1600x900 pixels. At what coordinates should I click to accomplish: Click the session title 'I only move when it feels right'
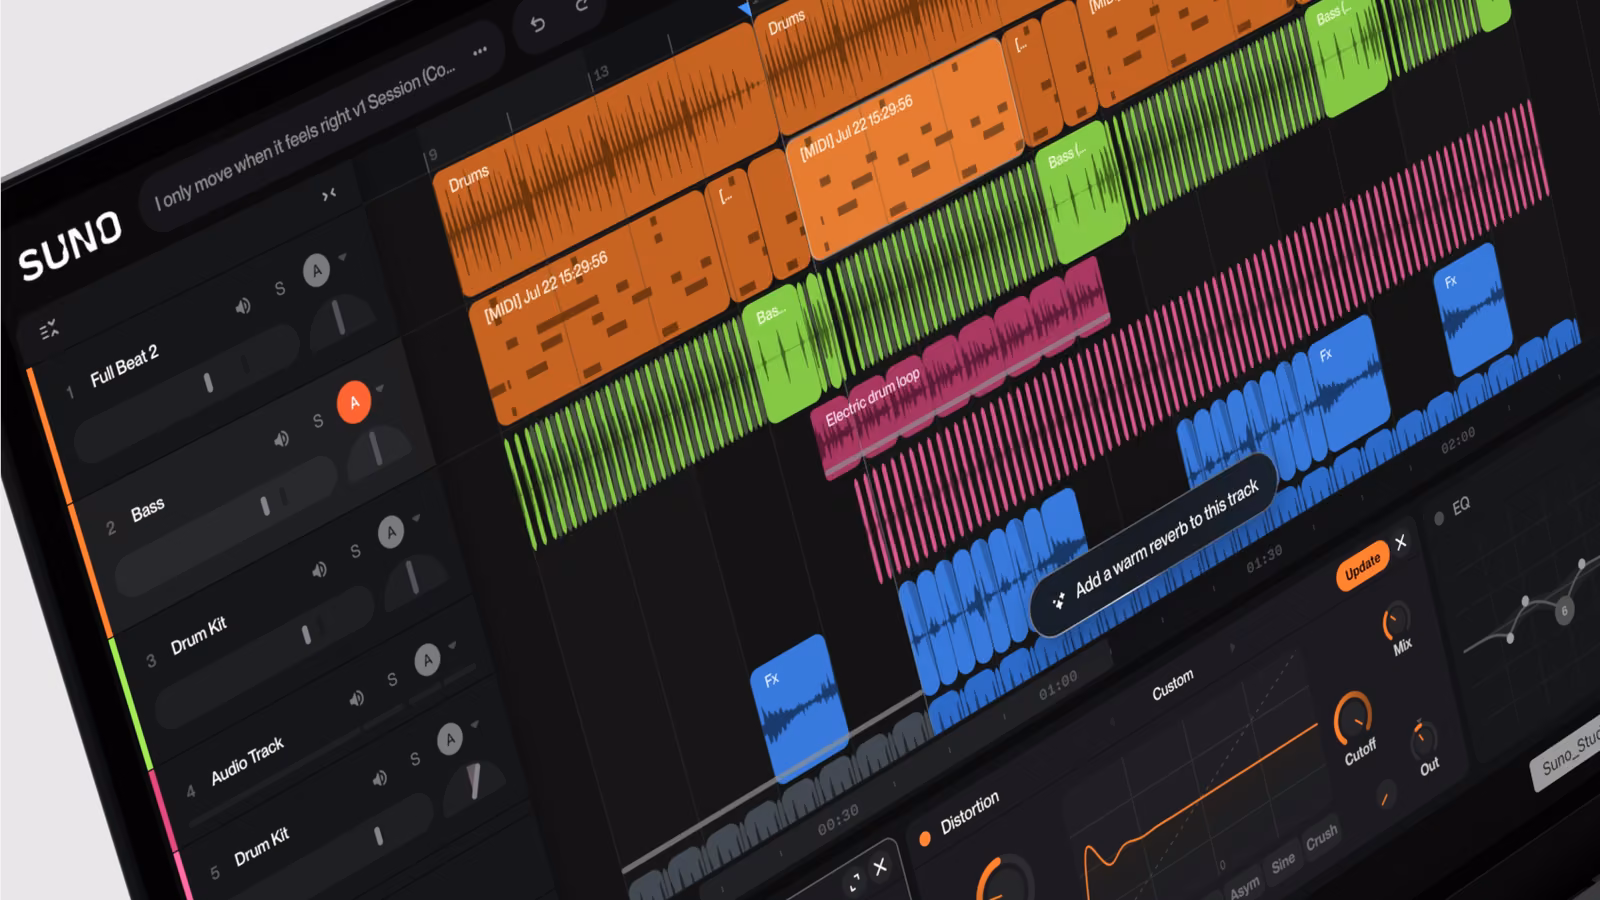point(306,136)
